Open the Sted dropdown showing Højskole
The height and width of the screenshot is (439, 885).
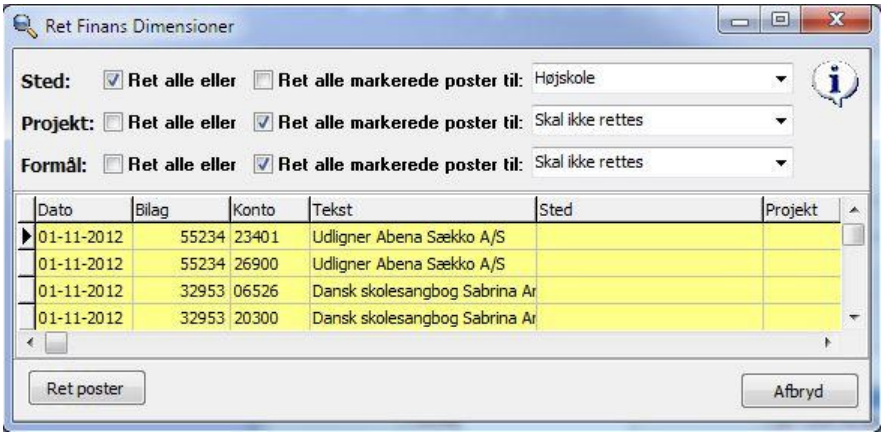[x=662, y=79]
